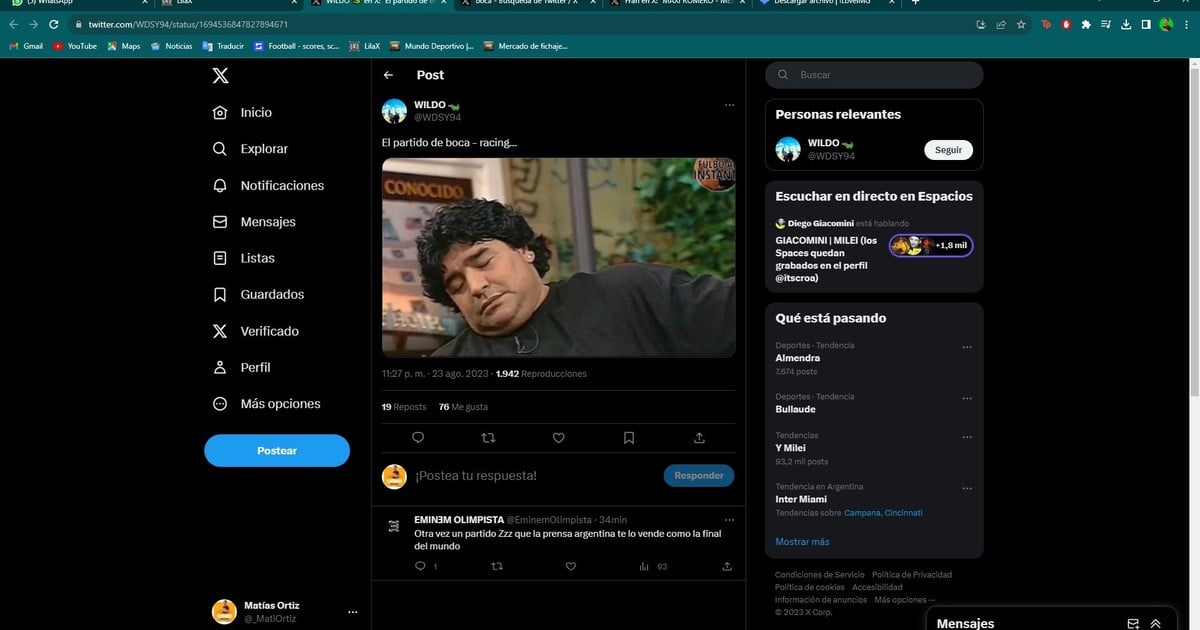Share WILDO's post
Screen dimensions: 1200x630
point(699,438)
